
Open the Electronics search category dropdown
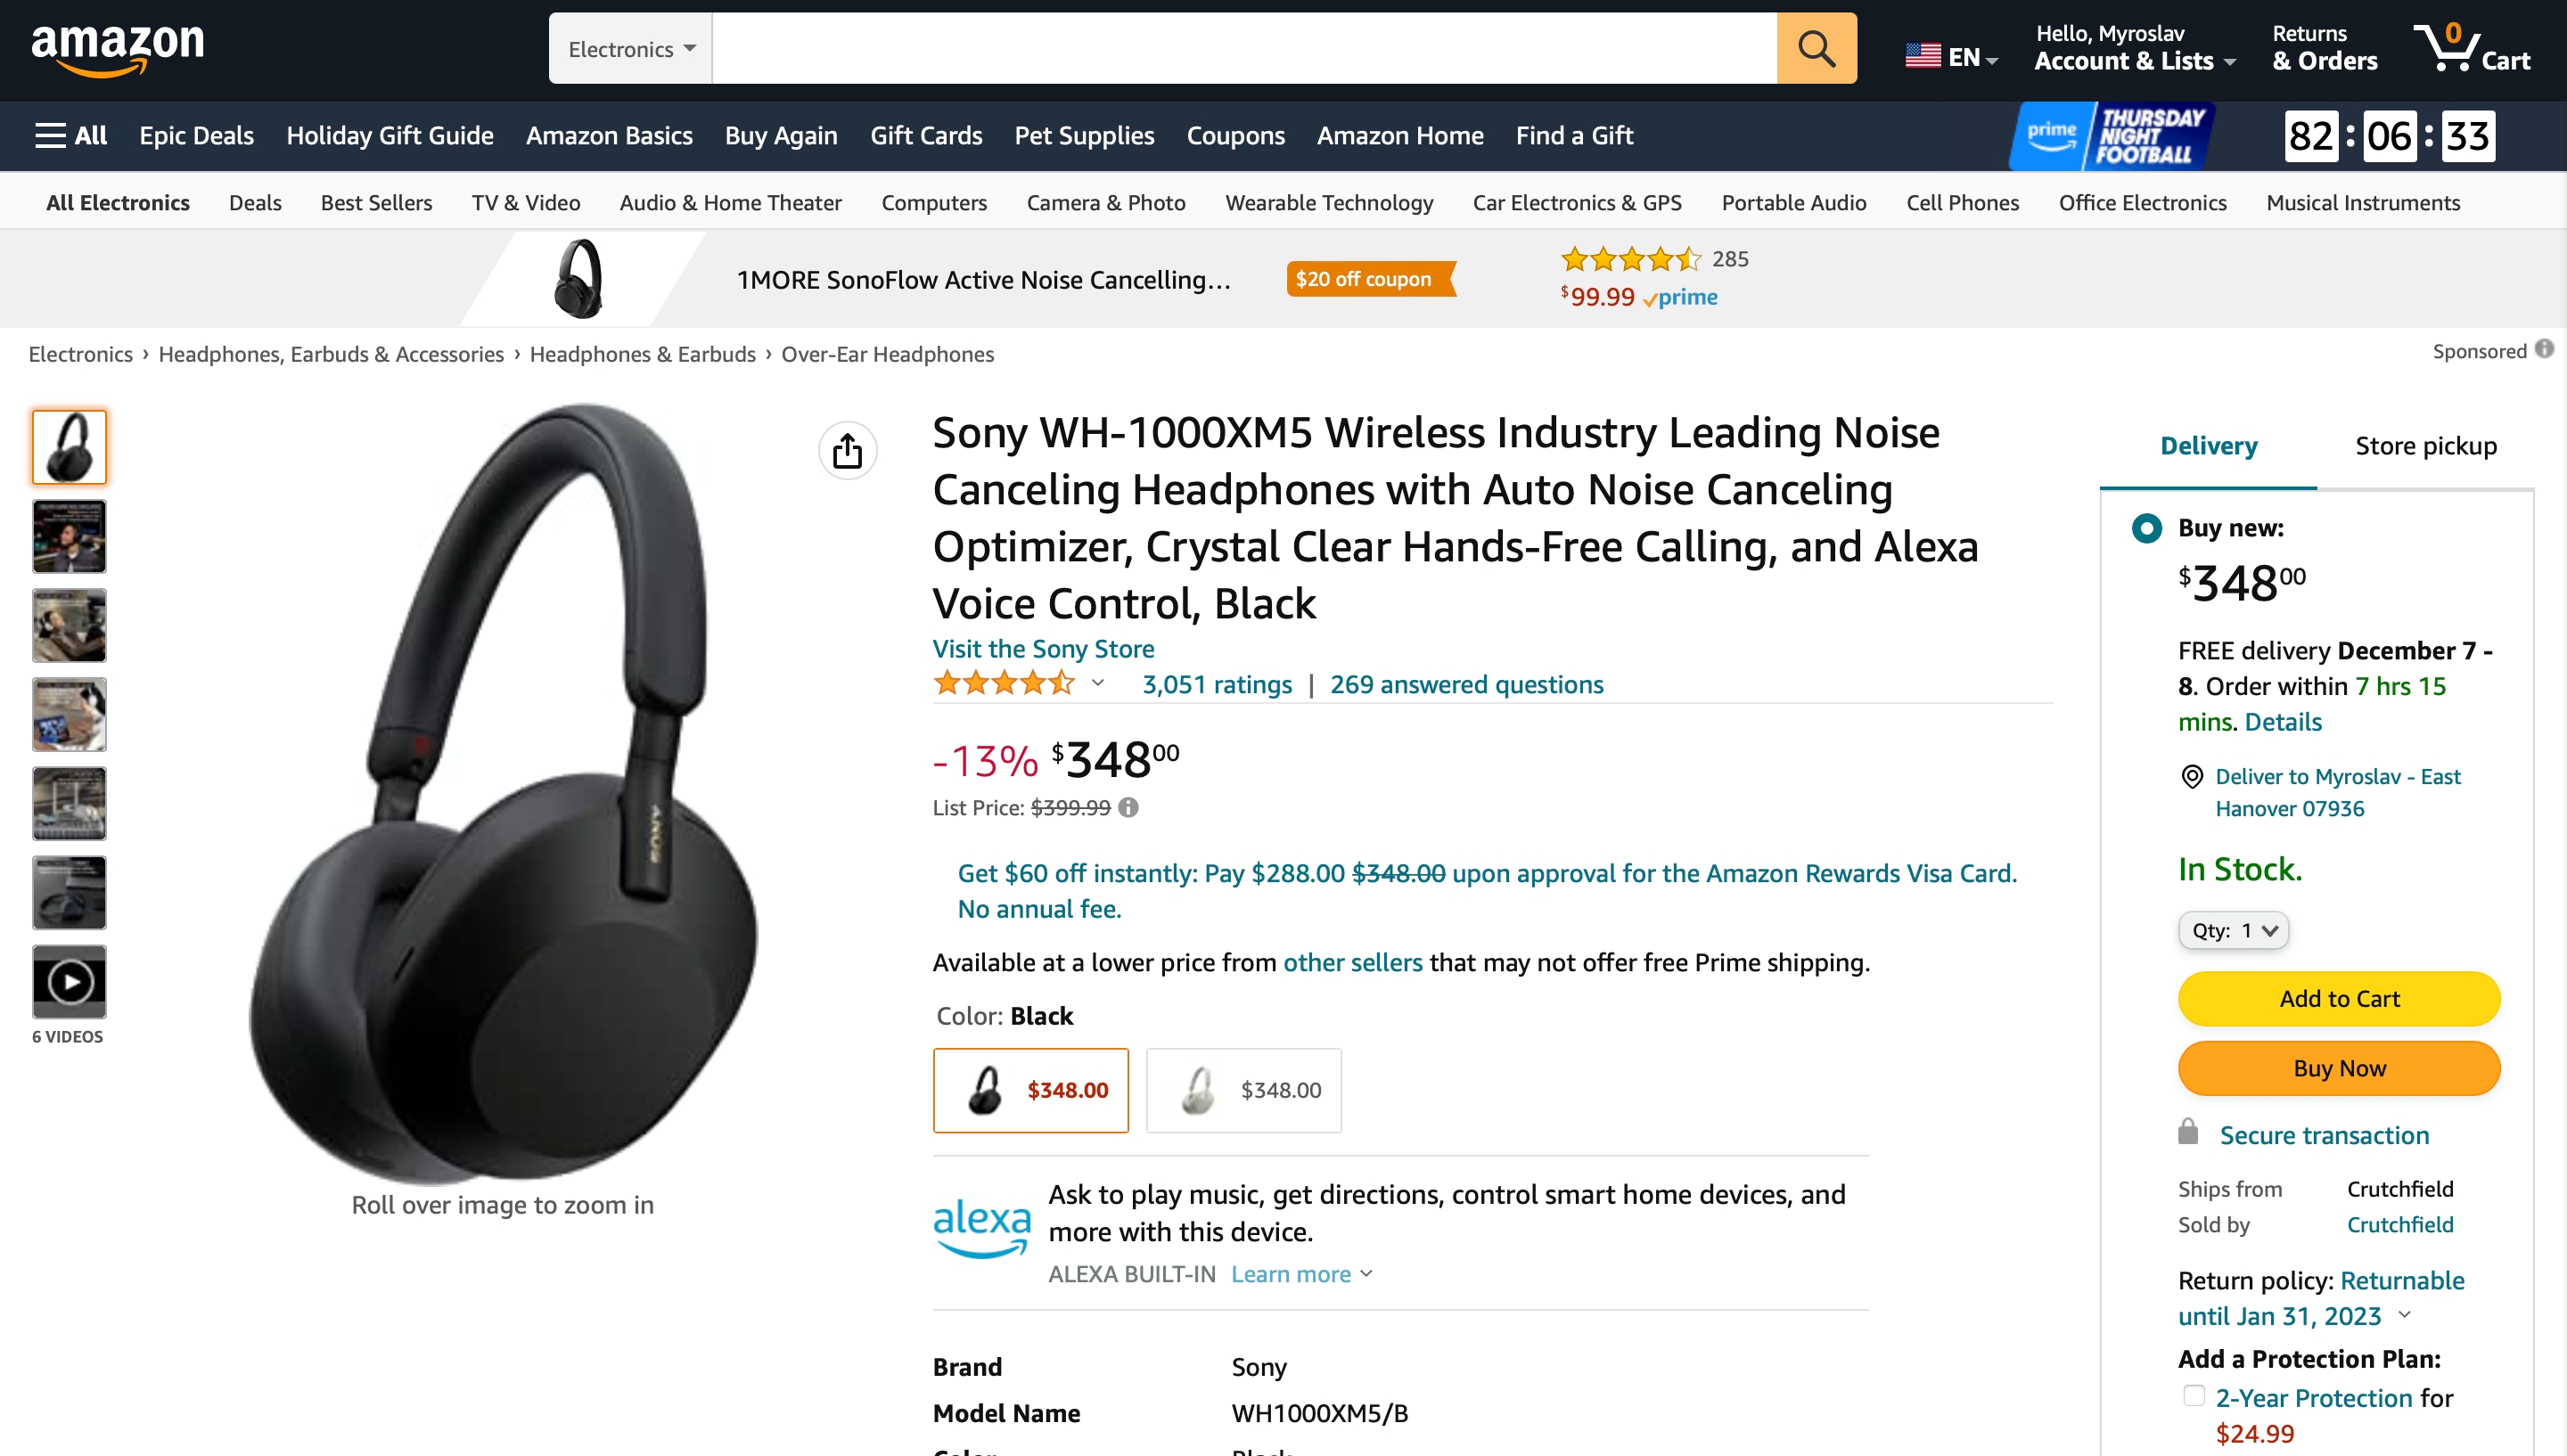pos(630,48)
